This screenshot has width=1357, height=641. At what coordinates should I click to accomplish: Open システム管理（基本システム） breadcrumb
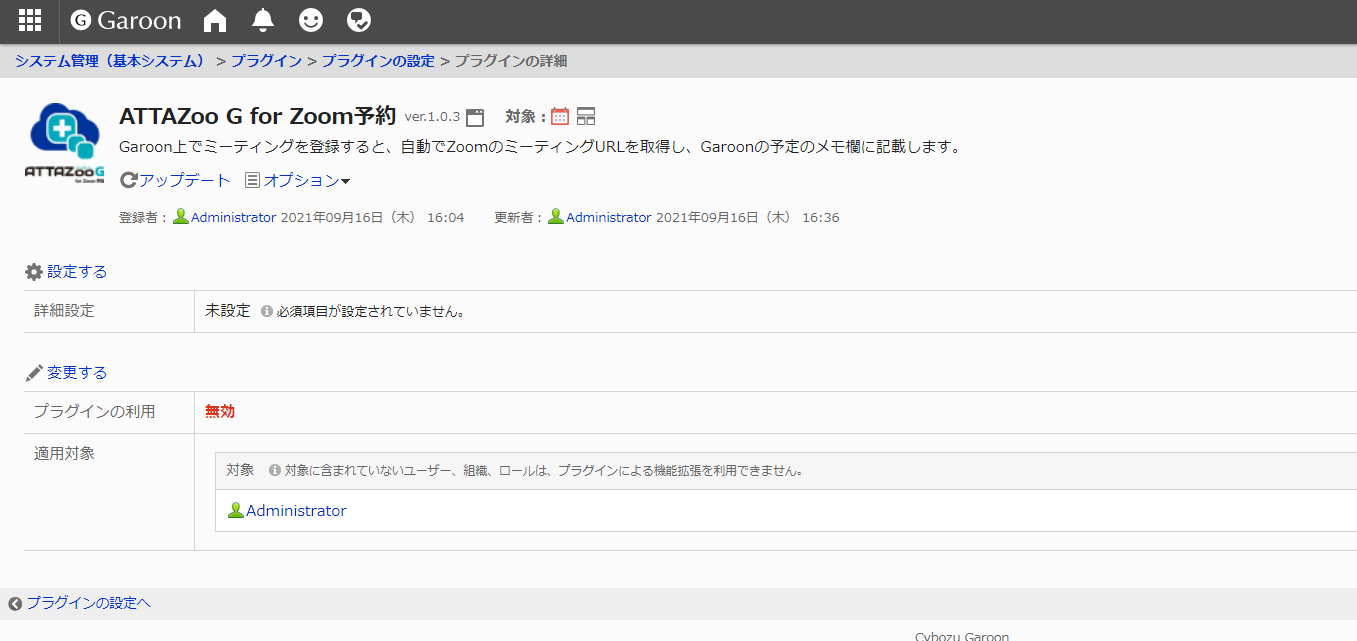tap(110, 61)
